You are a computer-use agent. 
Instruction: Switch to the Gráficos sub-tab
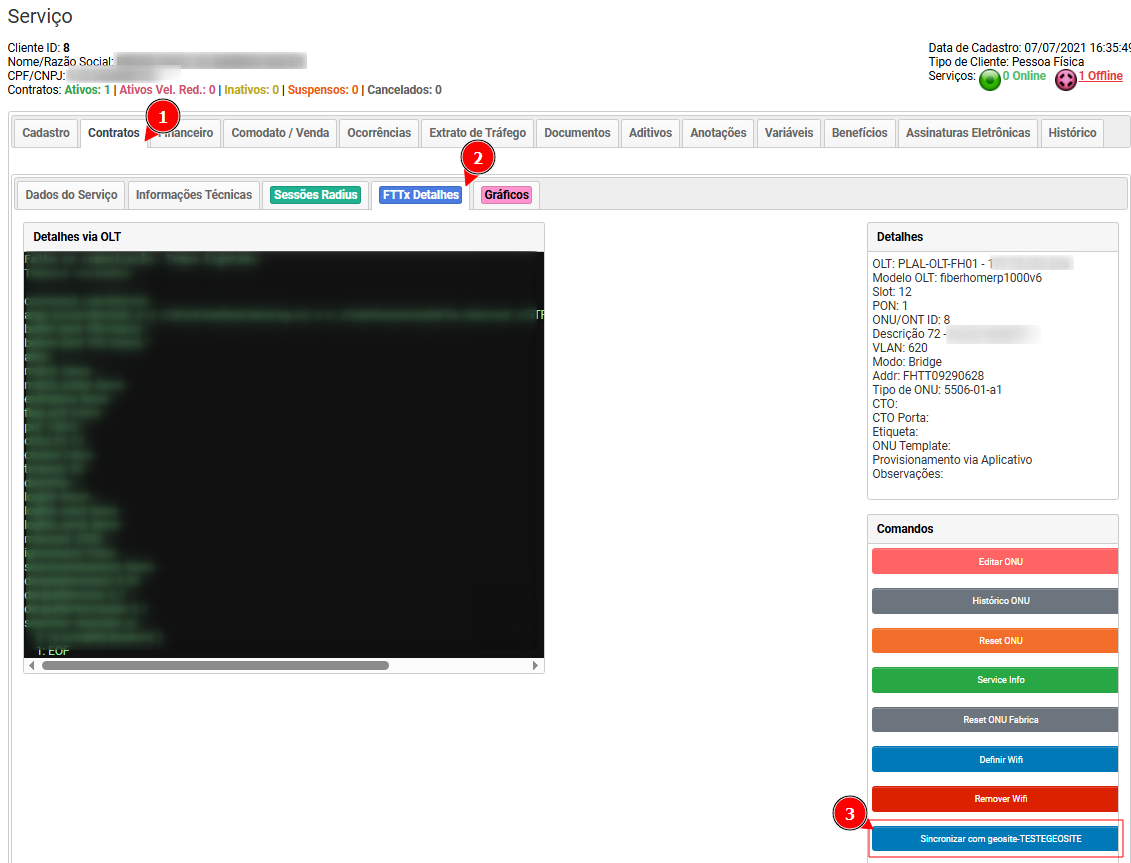pos(506,195)
